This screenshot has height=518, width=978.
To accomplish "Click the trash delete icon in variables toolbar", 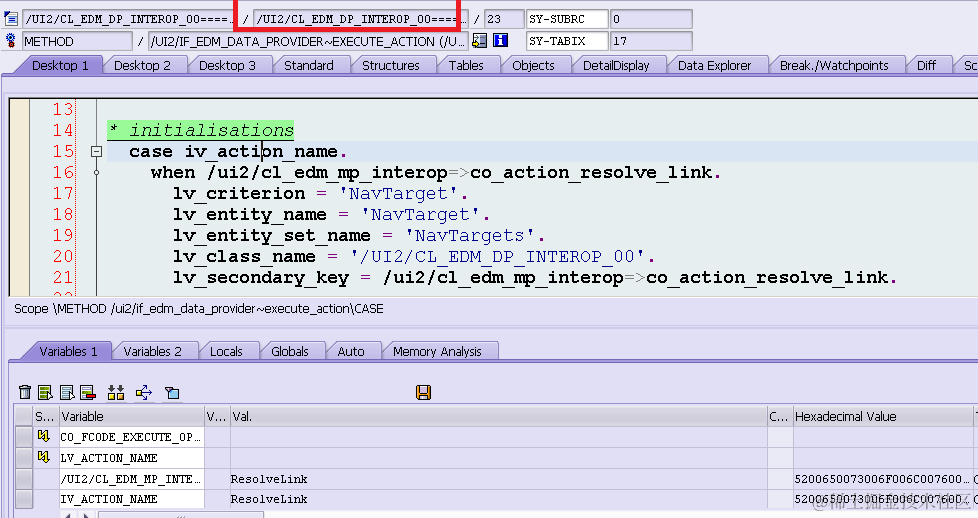I will click(25, 392).
